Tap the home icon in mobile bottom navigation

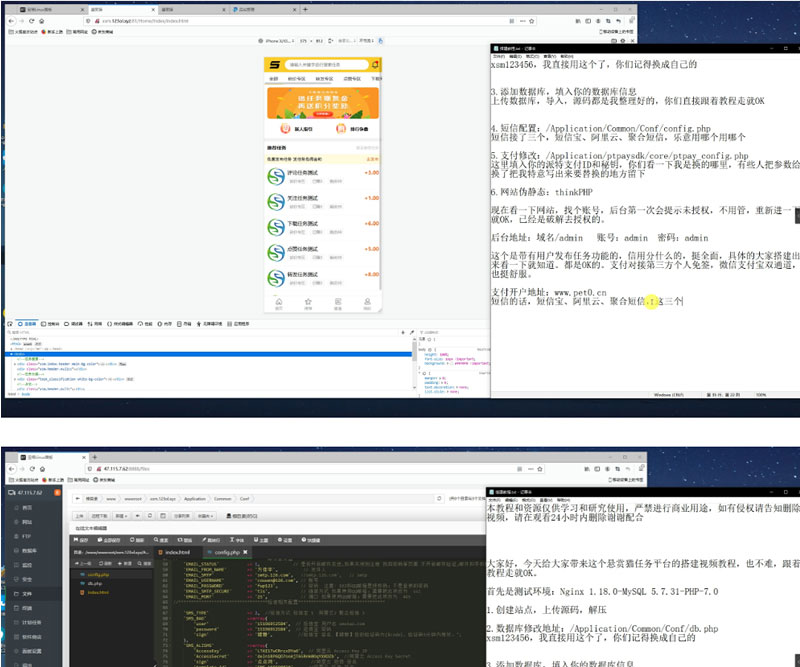279,303
